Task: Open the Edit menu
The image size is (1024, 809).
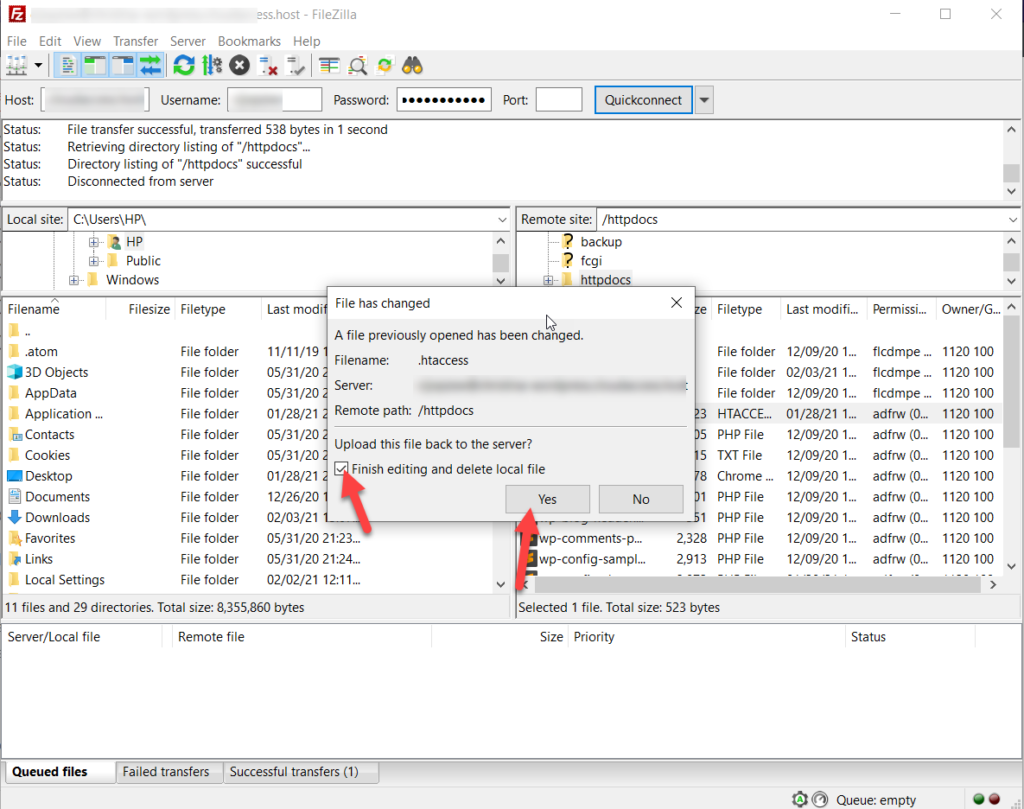Action: click(x=50, y=41)
